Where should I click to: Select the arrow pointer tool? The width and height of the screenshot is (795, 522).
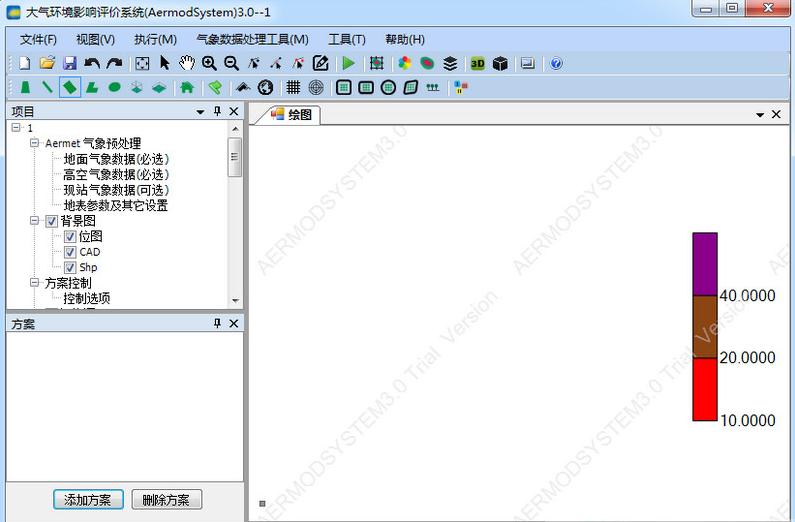165,63
